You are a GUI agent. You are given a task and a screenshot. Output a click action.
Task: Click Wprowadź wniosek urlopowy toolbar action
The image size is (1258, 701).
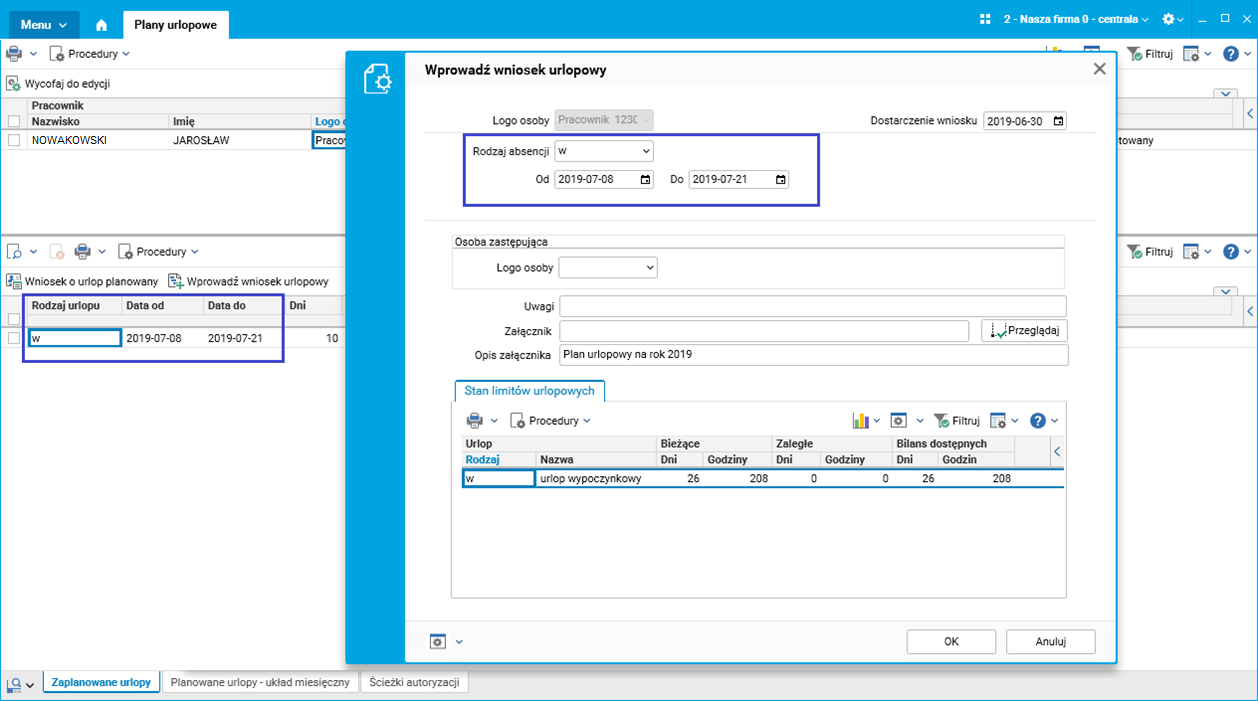248,282
